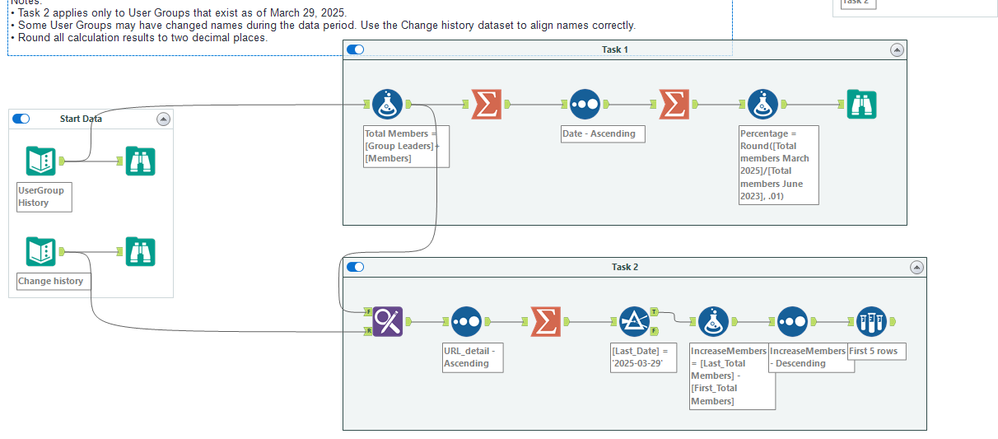Select the Browse tool beside Change history

pyautogui.click(x=140, y=251)
